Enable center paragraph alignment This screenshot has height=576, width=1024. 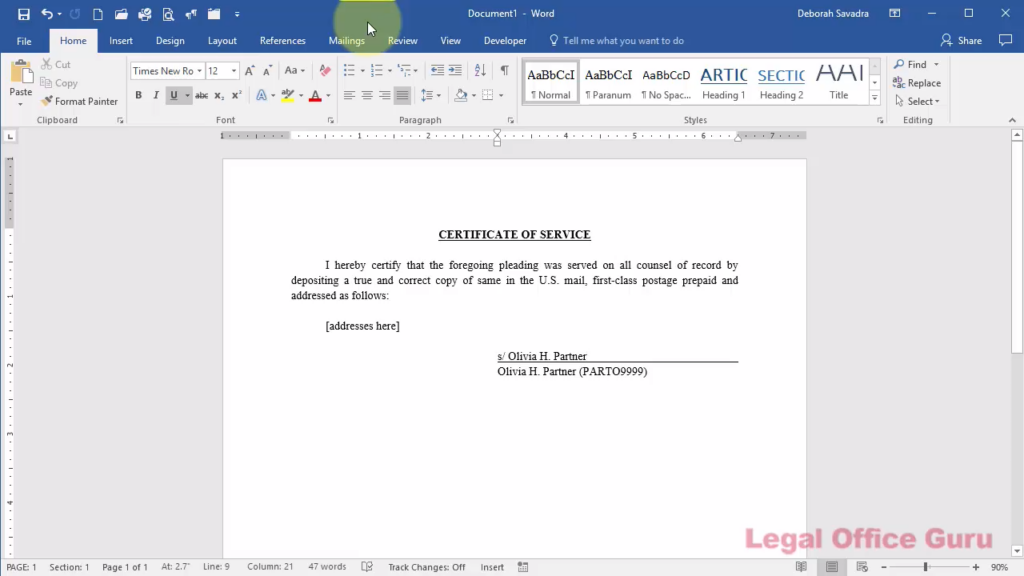point(366,95)
